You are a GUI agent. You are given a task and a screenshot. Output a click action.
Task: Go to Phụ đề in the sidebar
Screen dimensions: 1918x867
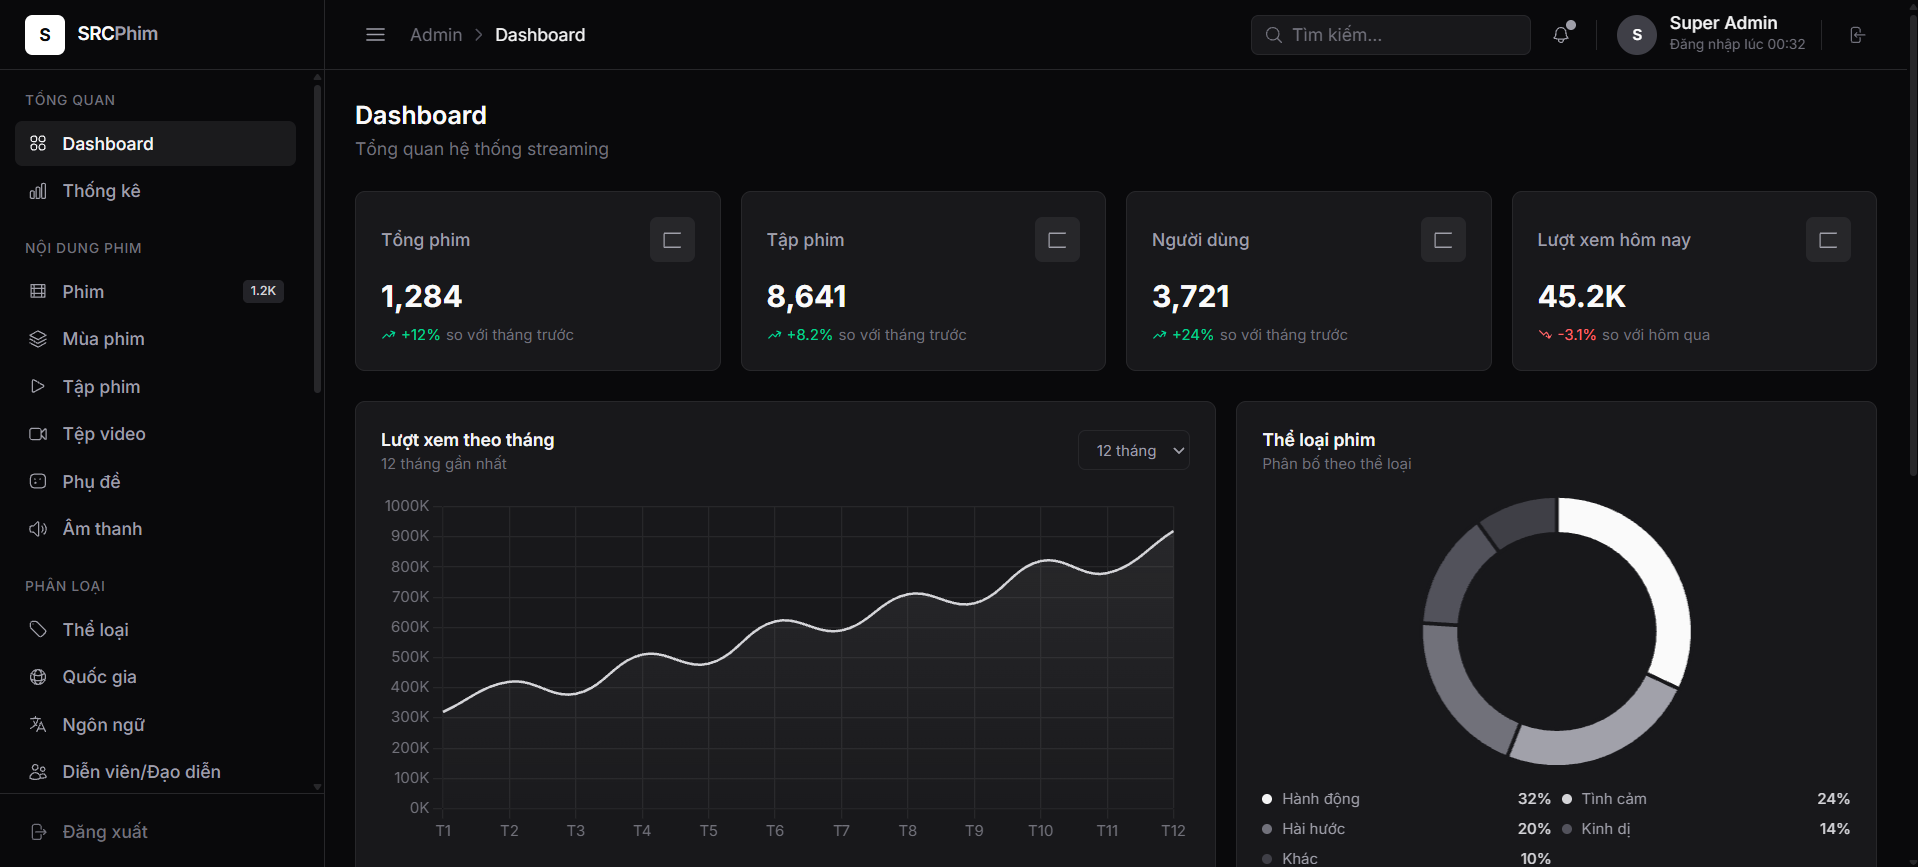pyautogui.click(x=155, y=481)
